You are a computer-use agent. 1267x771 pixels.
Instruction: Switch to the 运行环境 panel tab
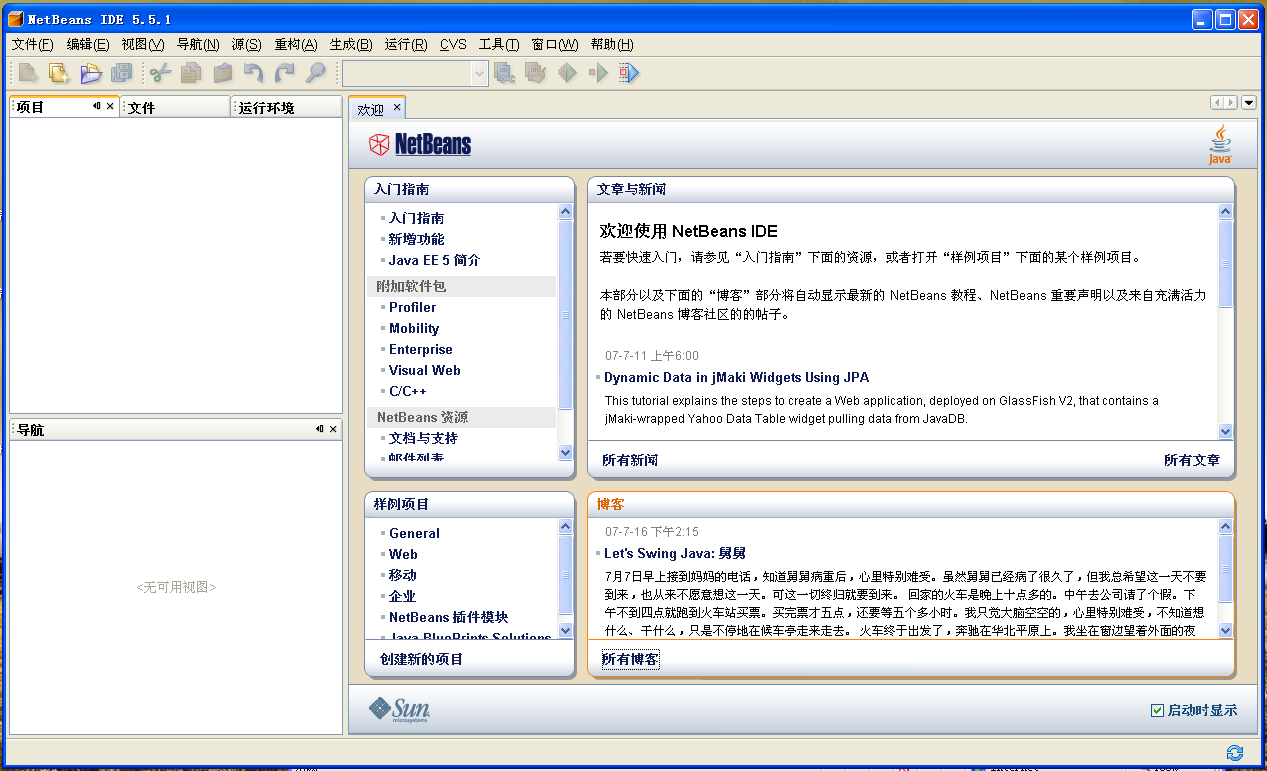coord(287,107)
